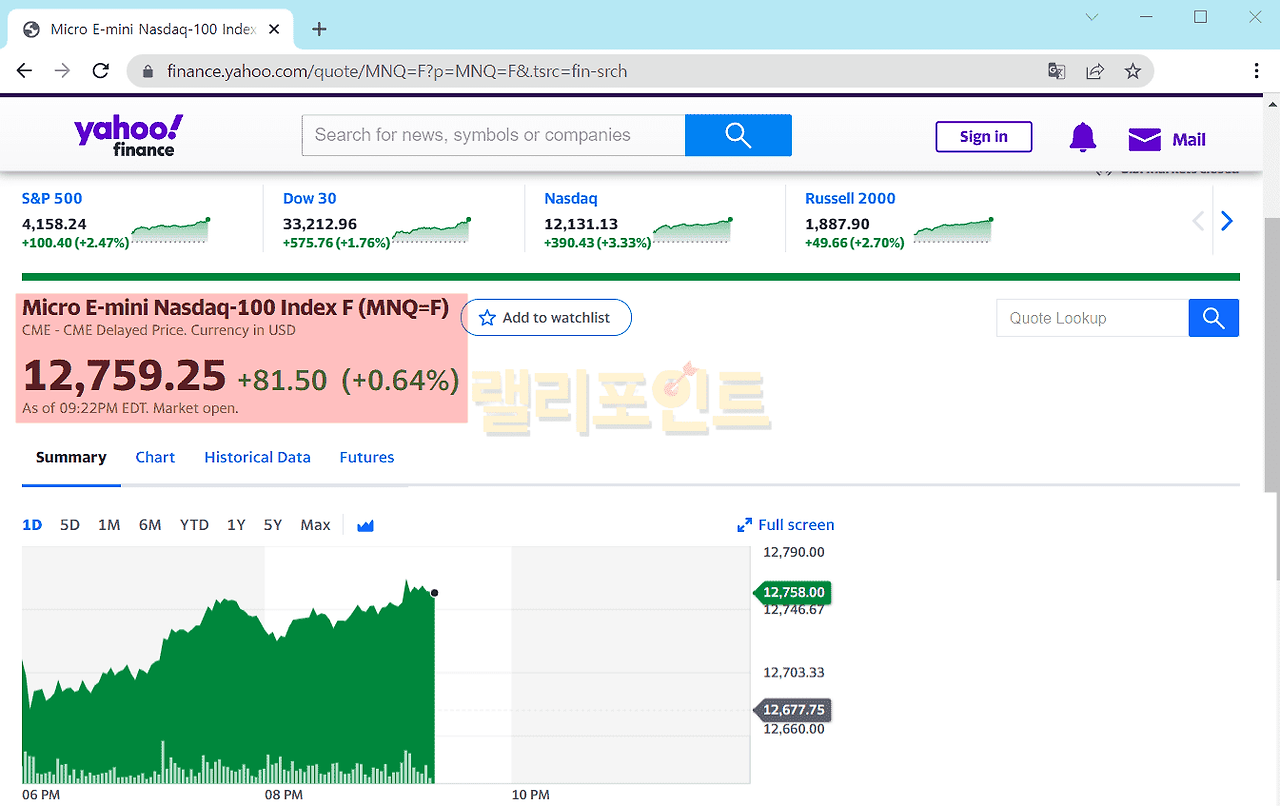
Task: Click the Sign in button
Action: tap(983, 137)
